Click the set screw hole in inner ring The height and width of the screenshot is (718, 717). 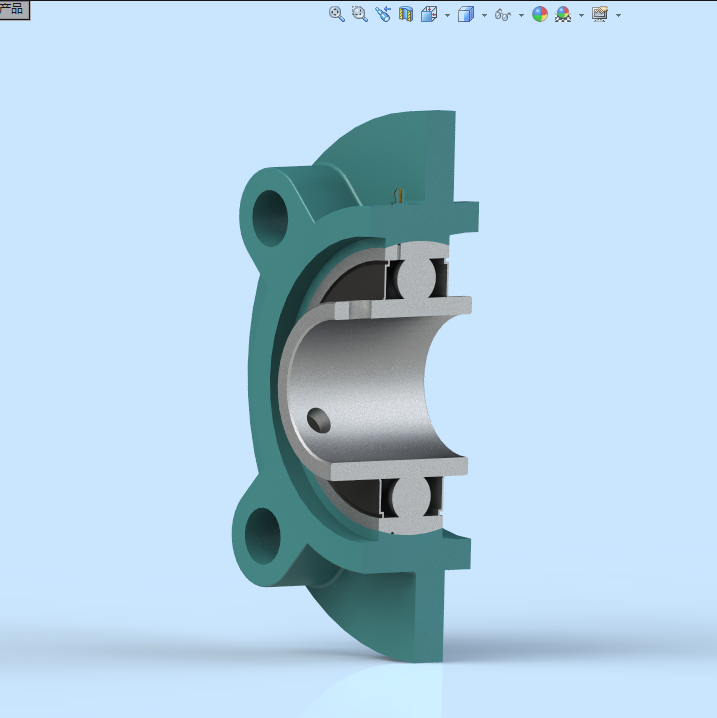tap(319, 420)
